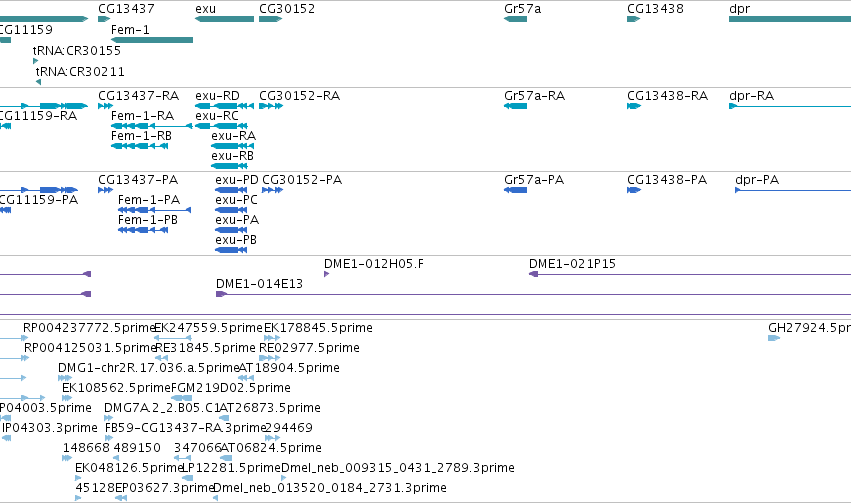Select the exu-PC protein label

[236, 200]
